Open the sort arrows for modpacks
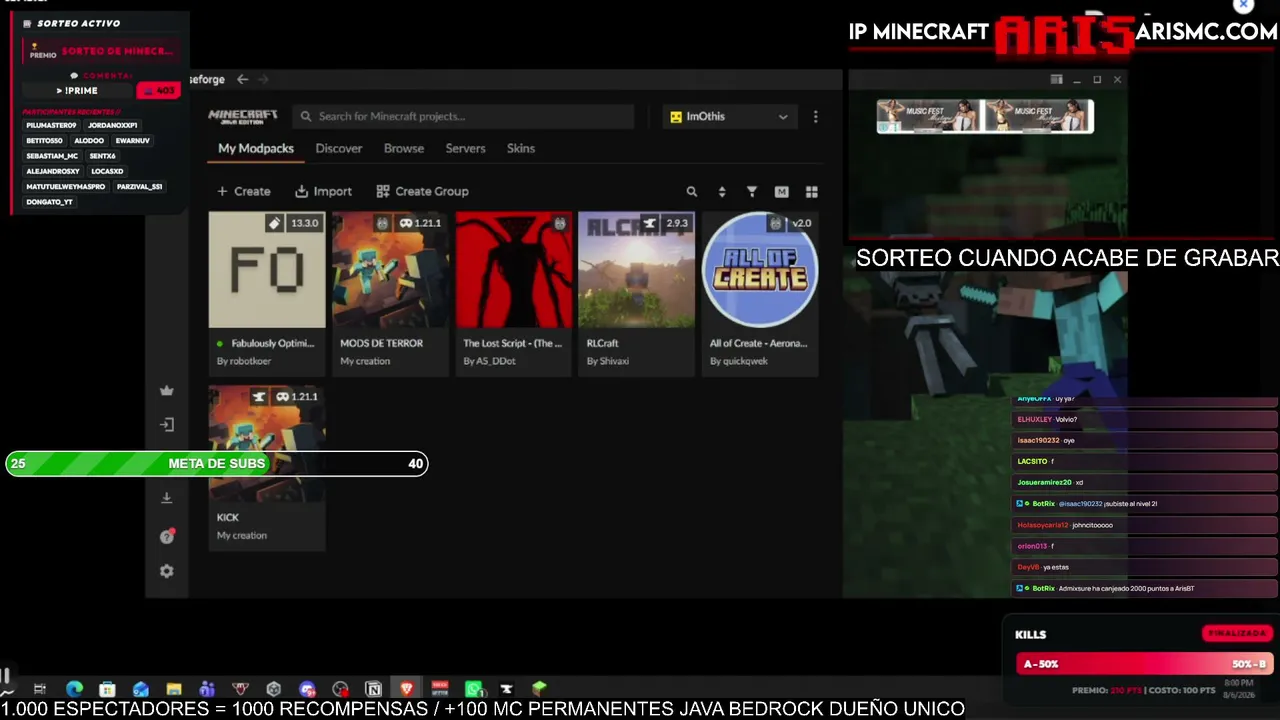Image resolution: width=1280 pixels, height=720 pixels. click(721, 191)
